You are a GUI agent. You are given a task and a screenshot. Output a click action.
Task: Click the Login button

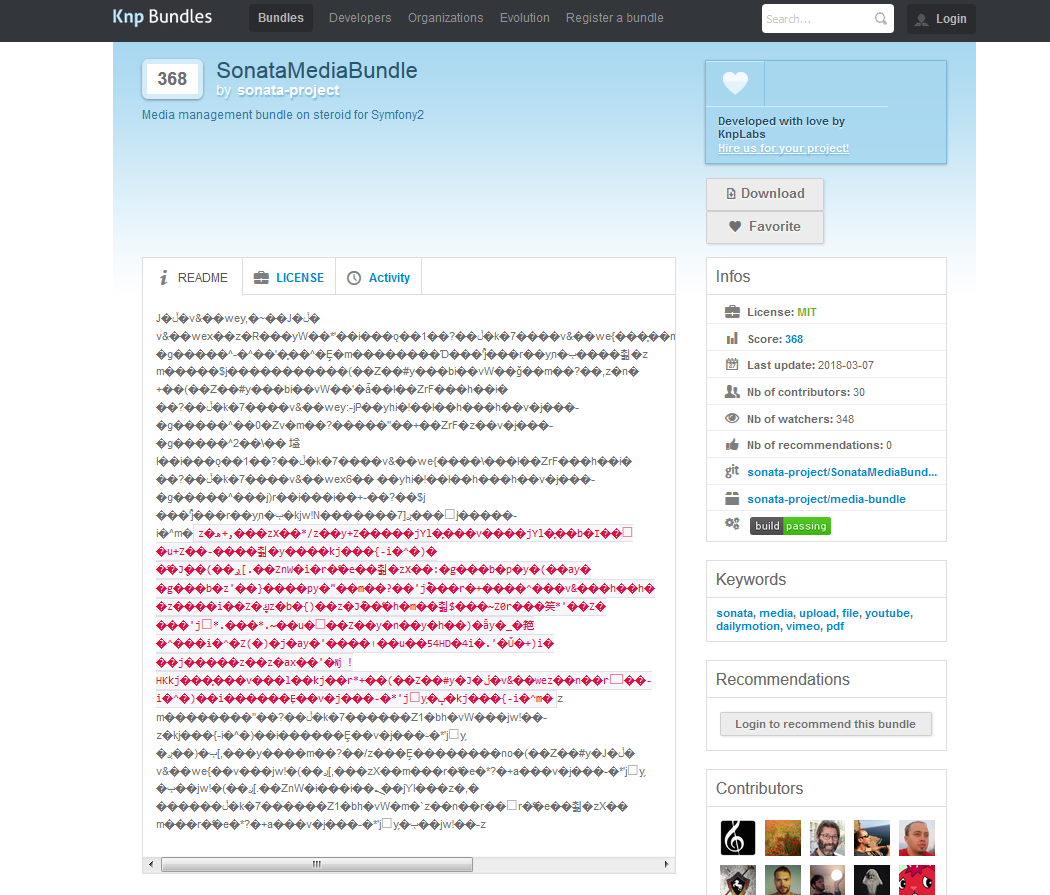click(x=941, y=19)
